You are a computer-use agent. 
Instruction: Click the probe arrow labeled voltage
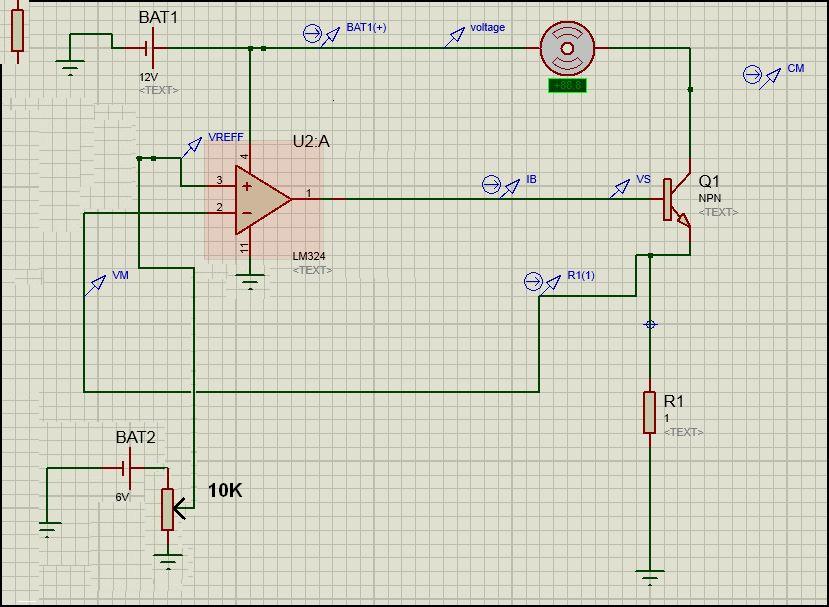(454, 37)
